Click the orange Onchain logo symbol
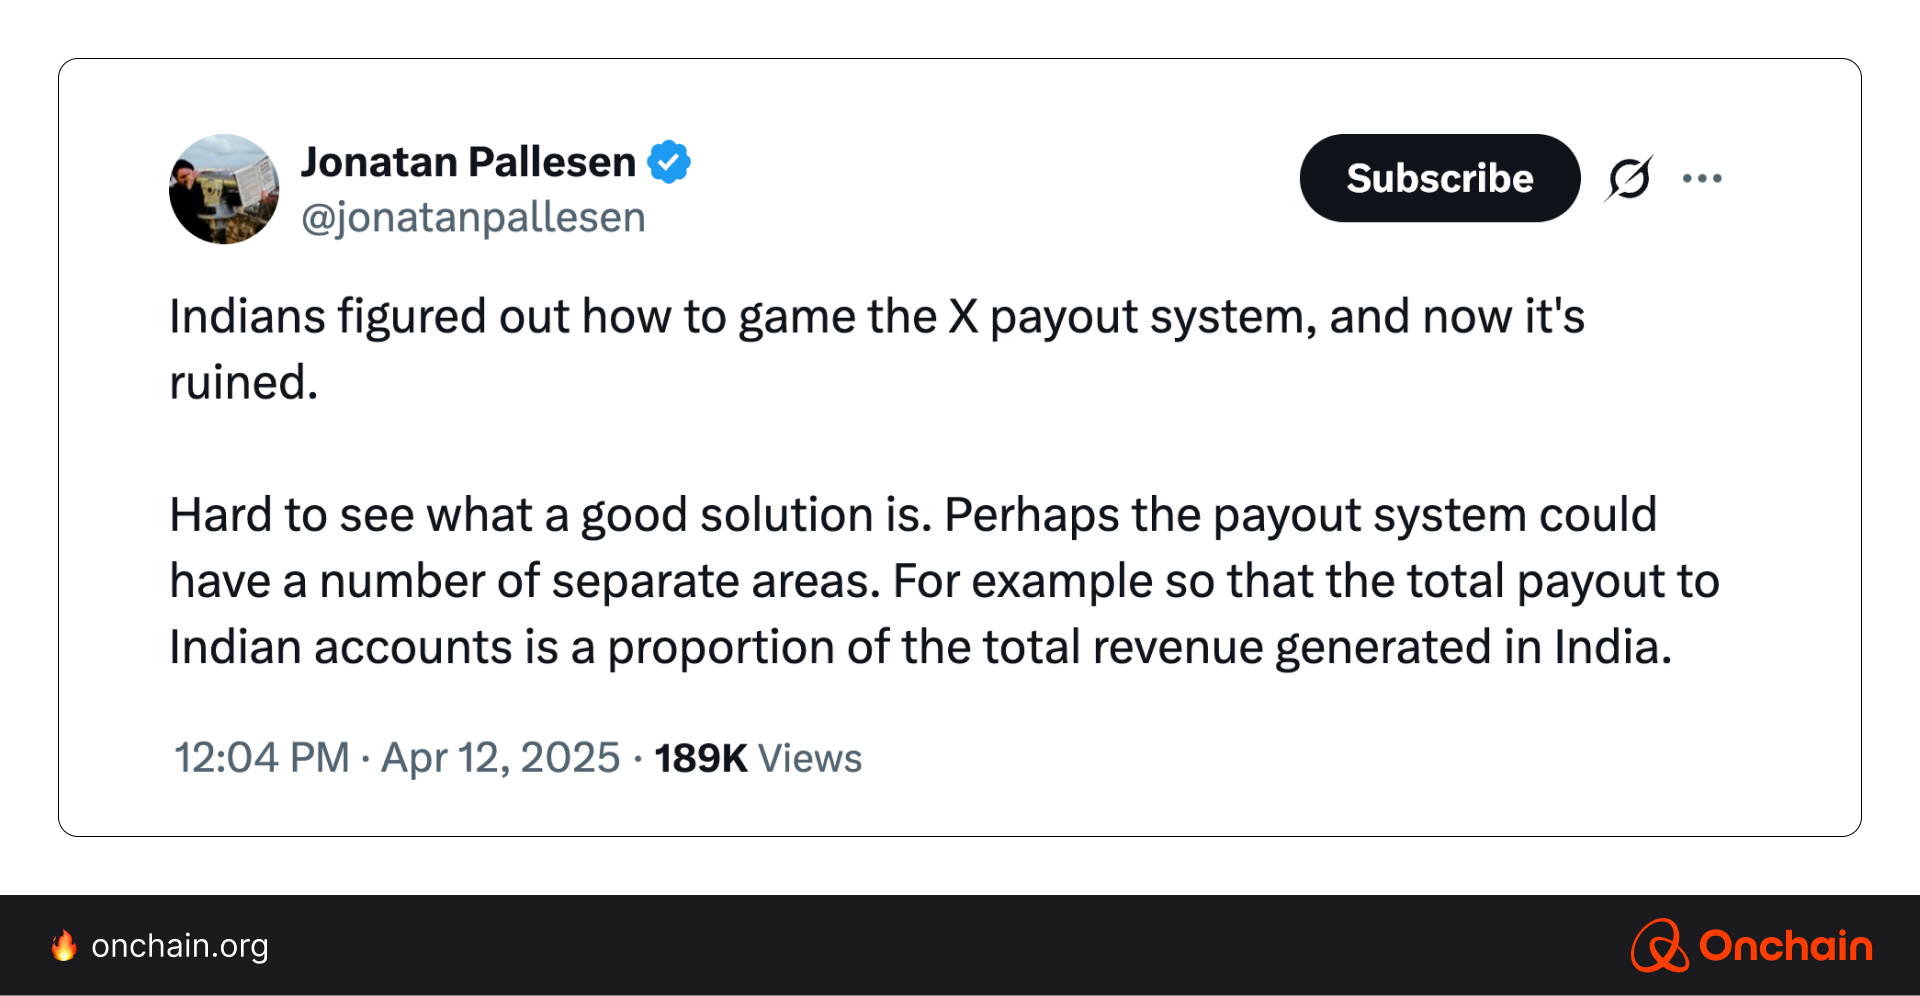1920x996 pixels. 1660,945
